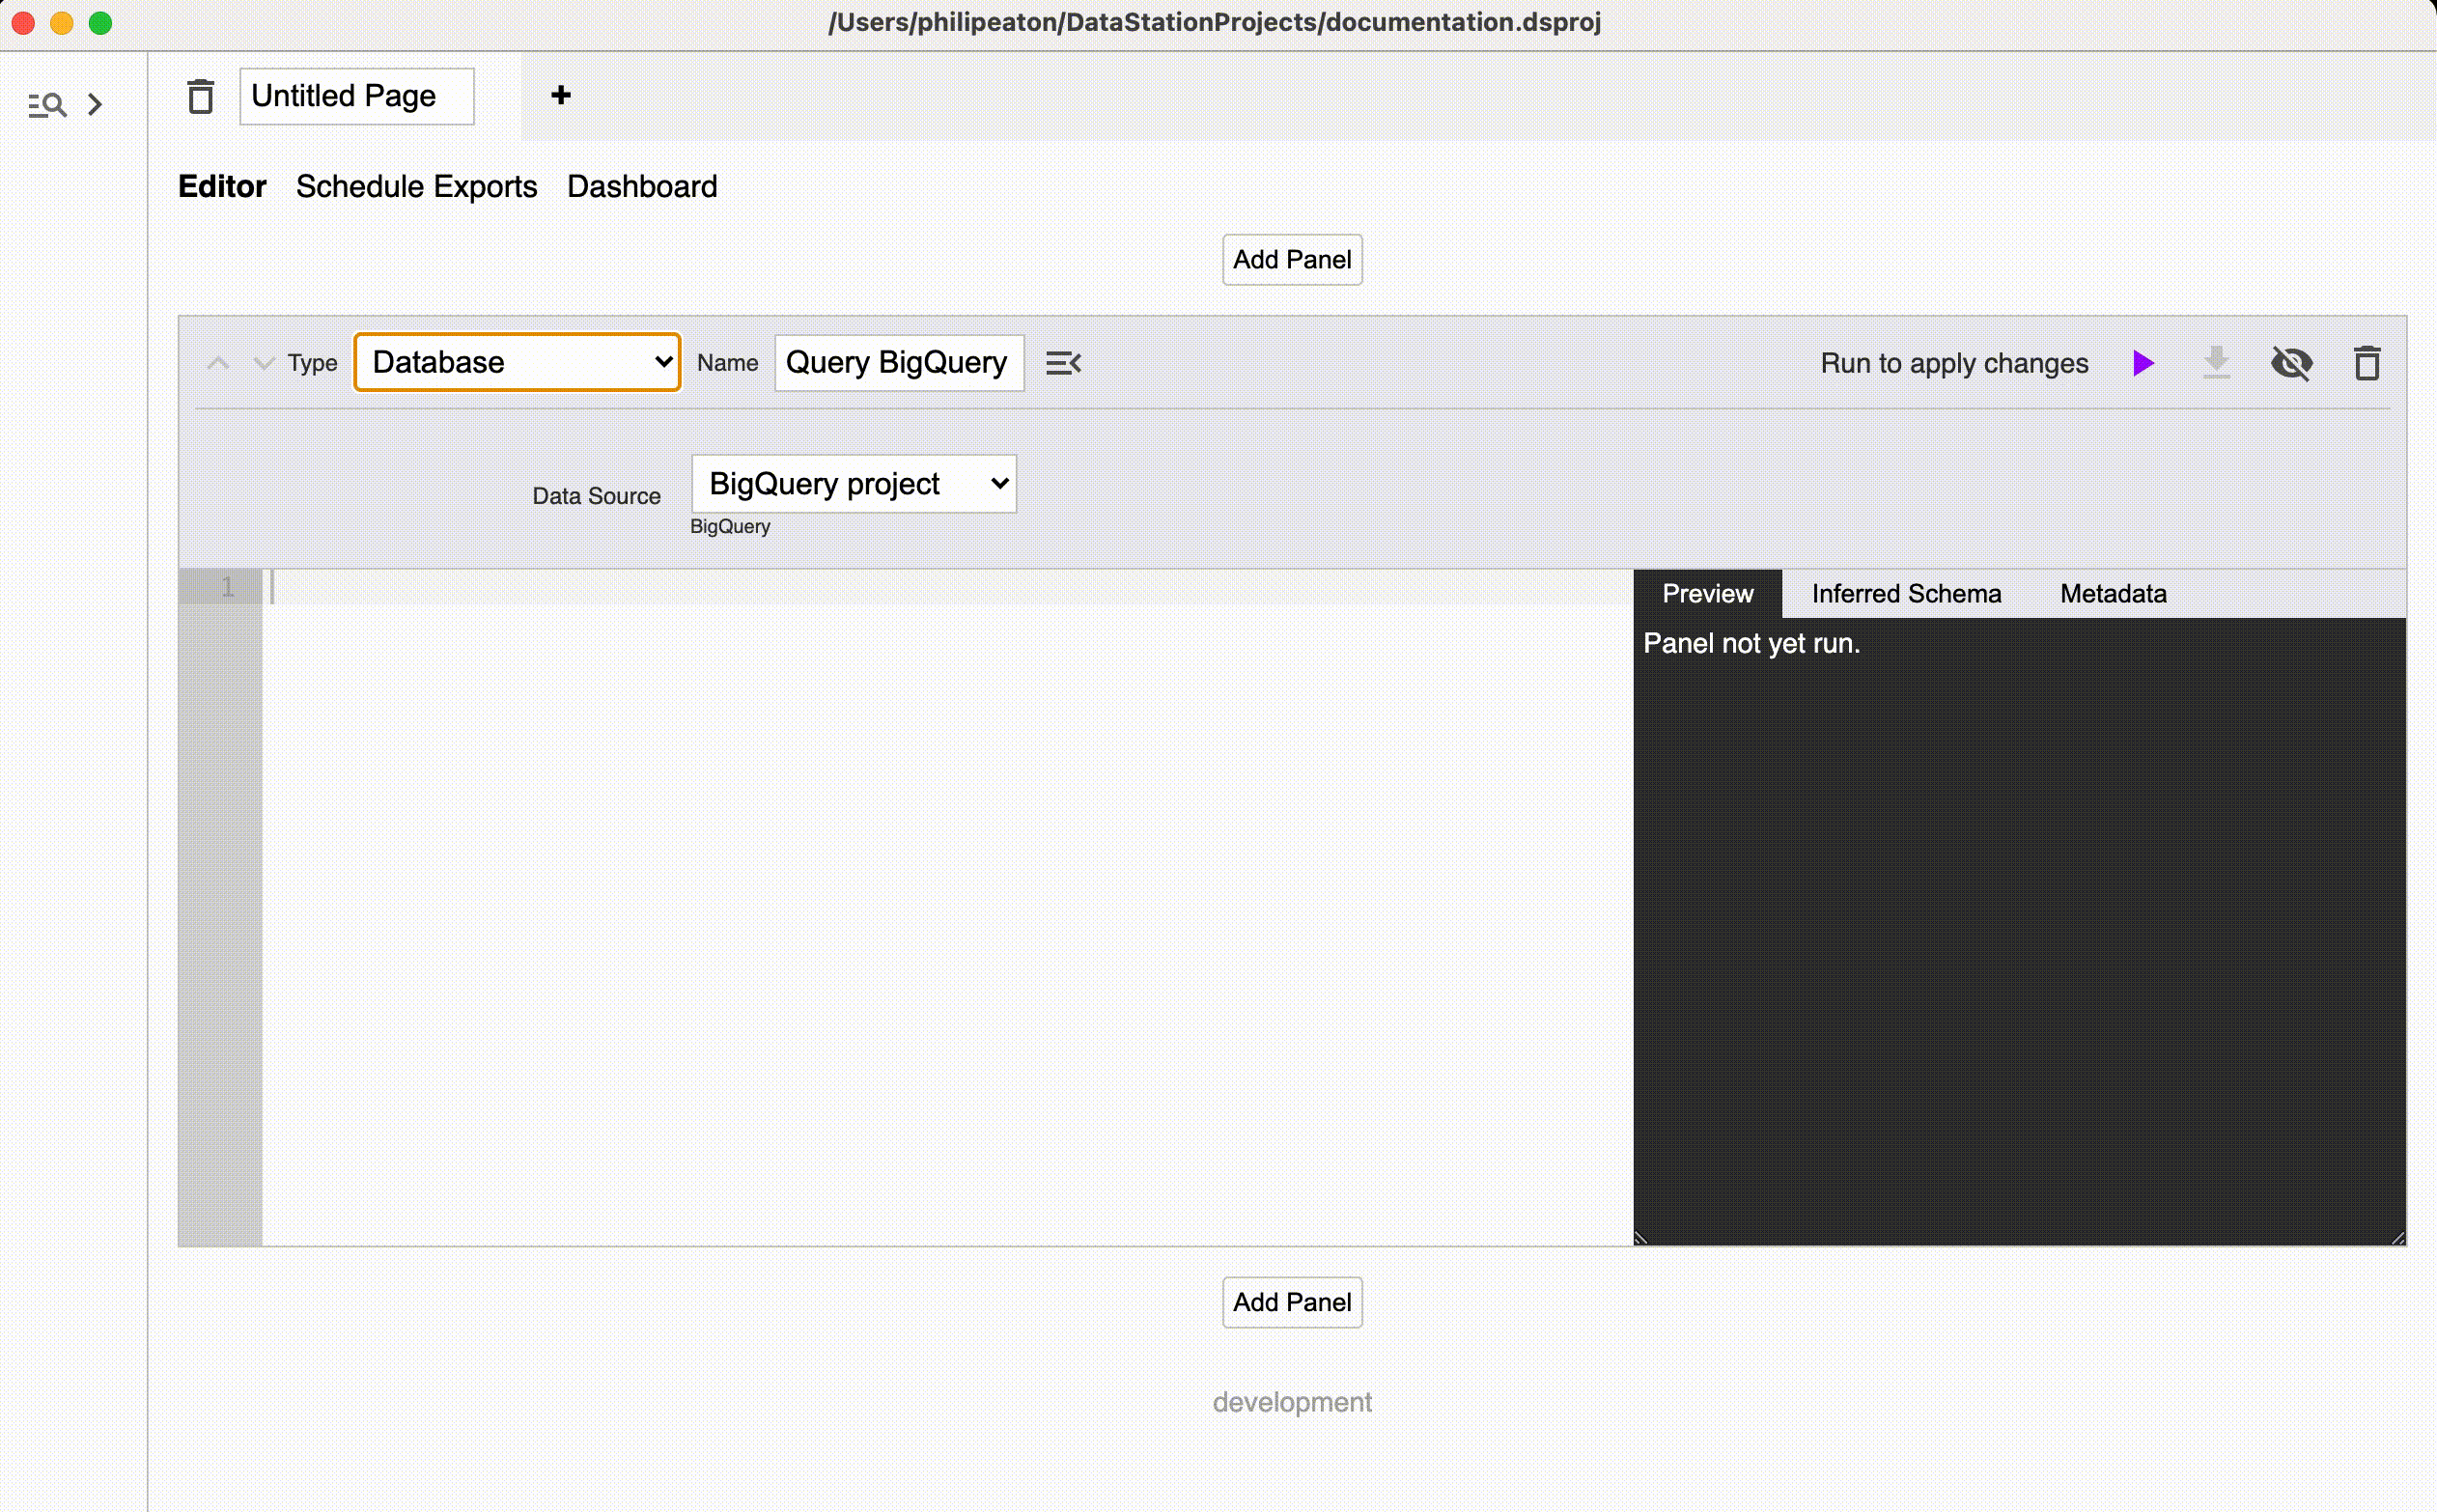The height and width of the screenshot is (1512, 2437).
Task: Click the Add Panel button at bottom
Action: (1293, 1302)
